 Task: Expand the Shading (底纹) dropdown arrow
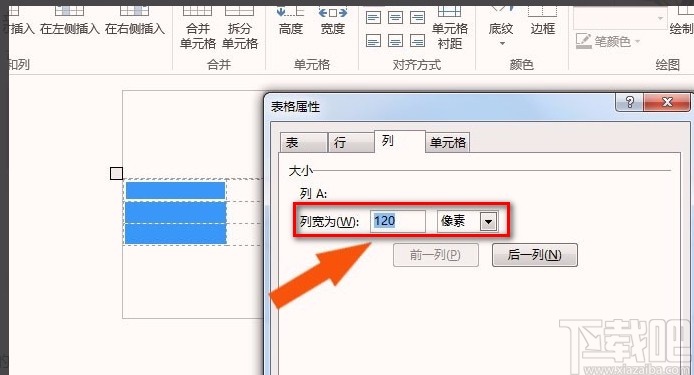502,43
